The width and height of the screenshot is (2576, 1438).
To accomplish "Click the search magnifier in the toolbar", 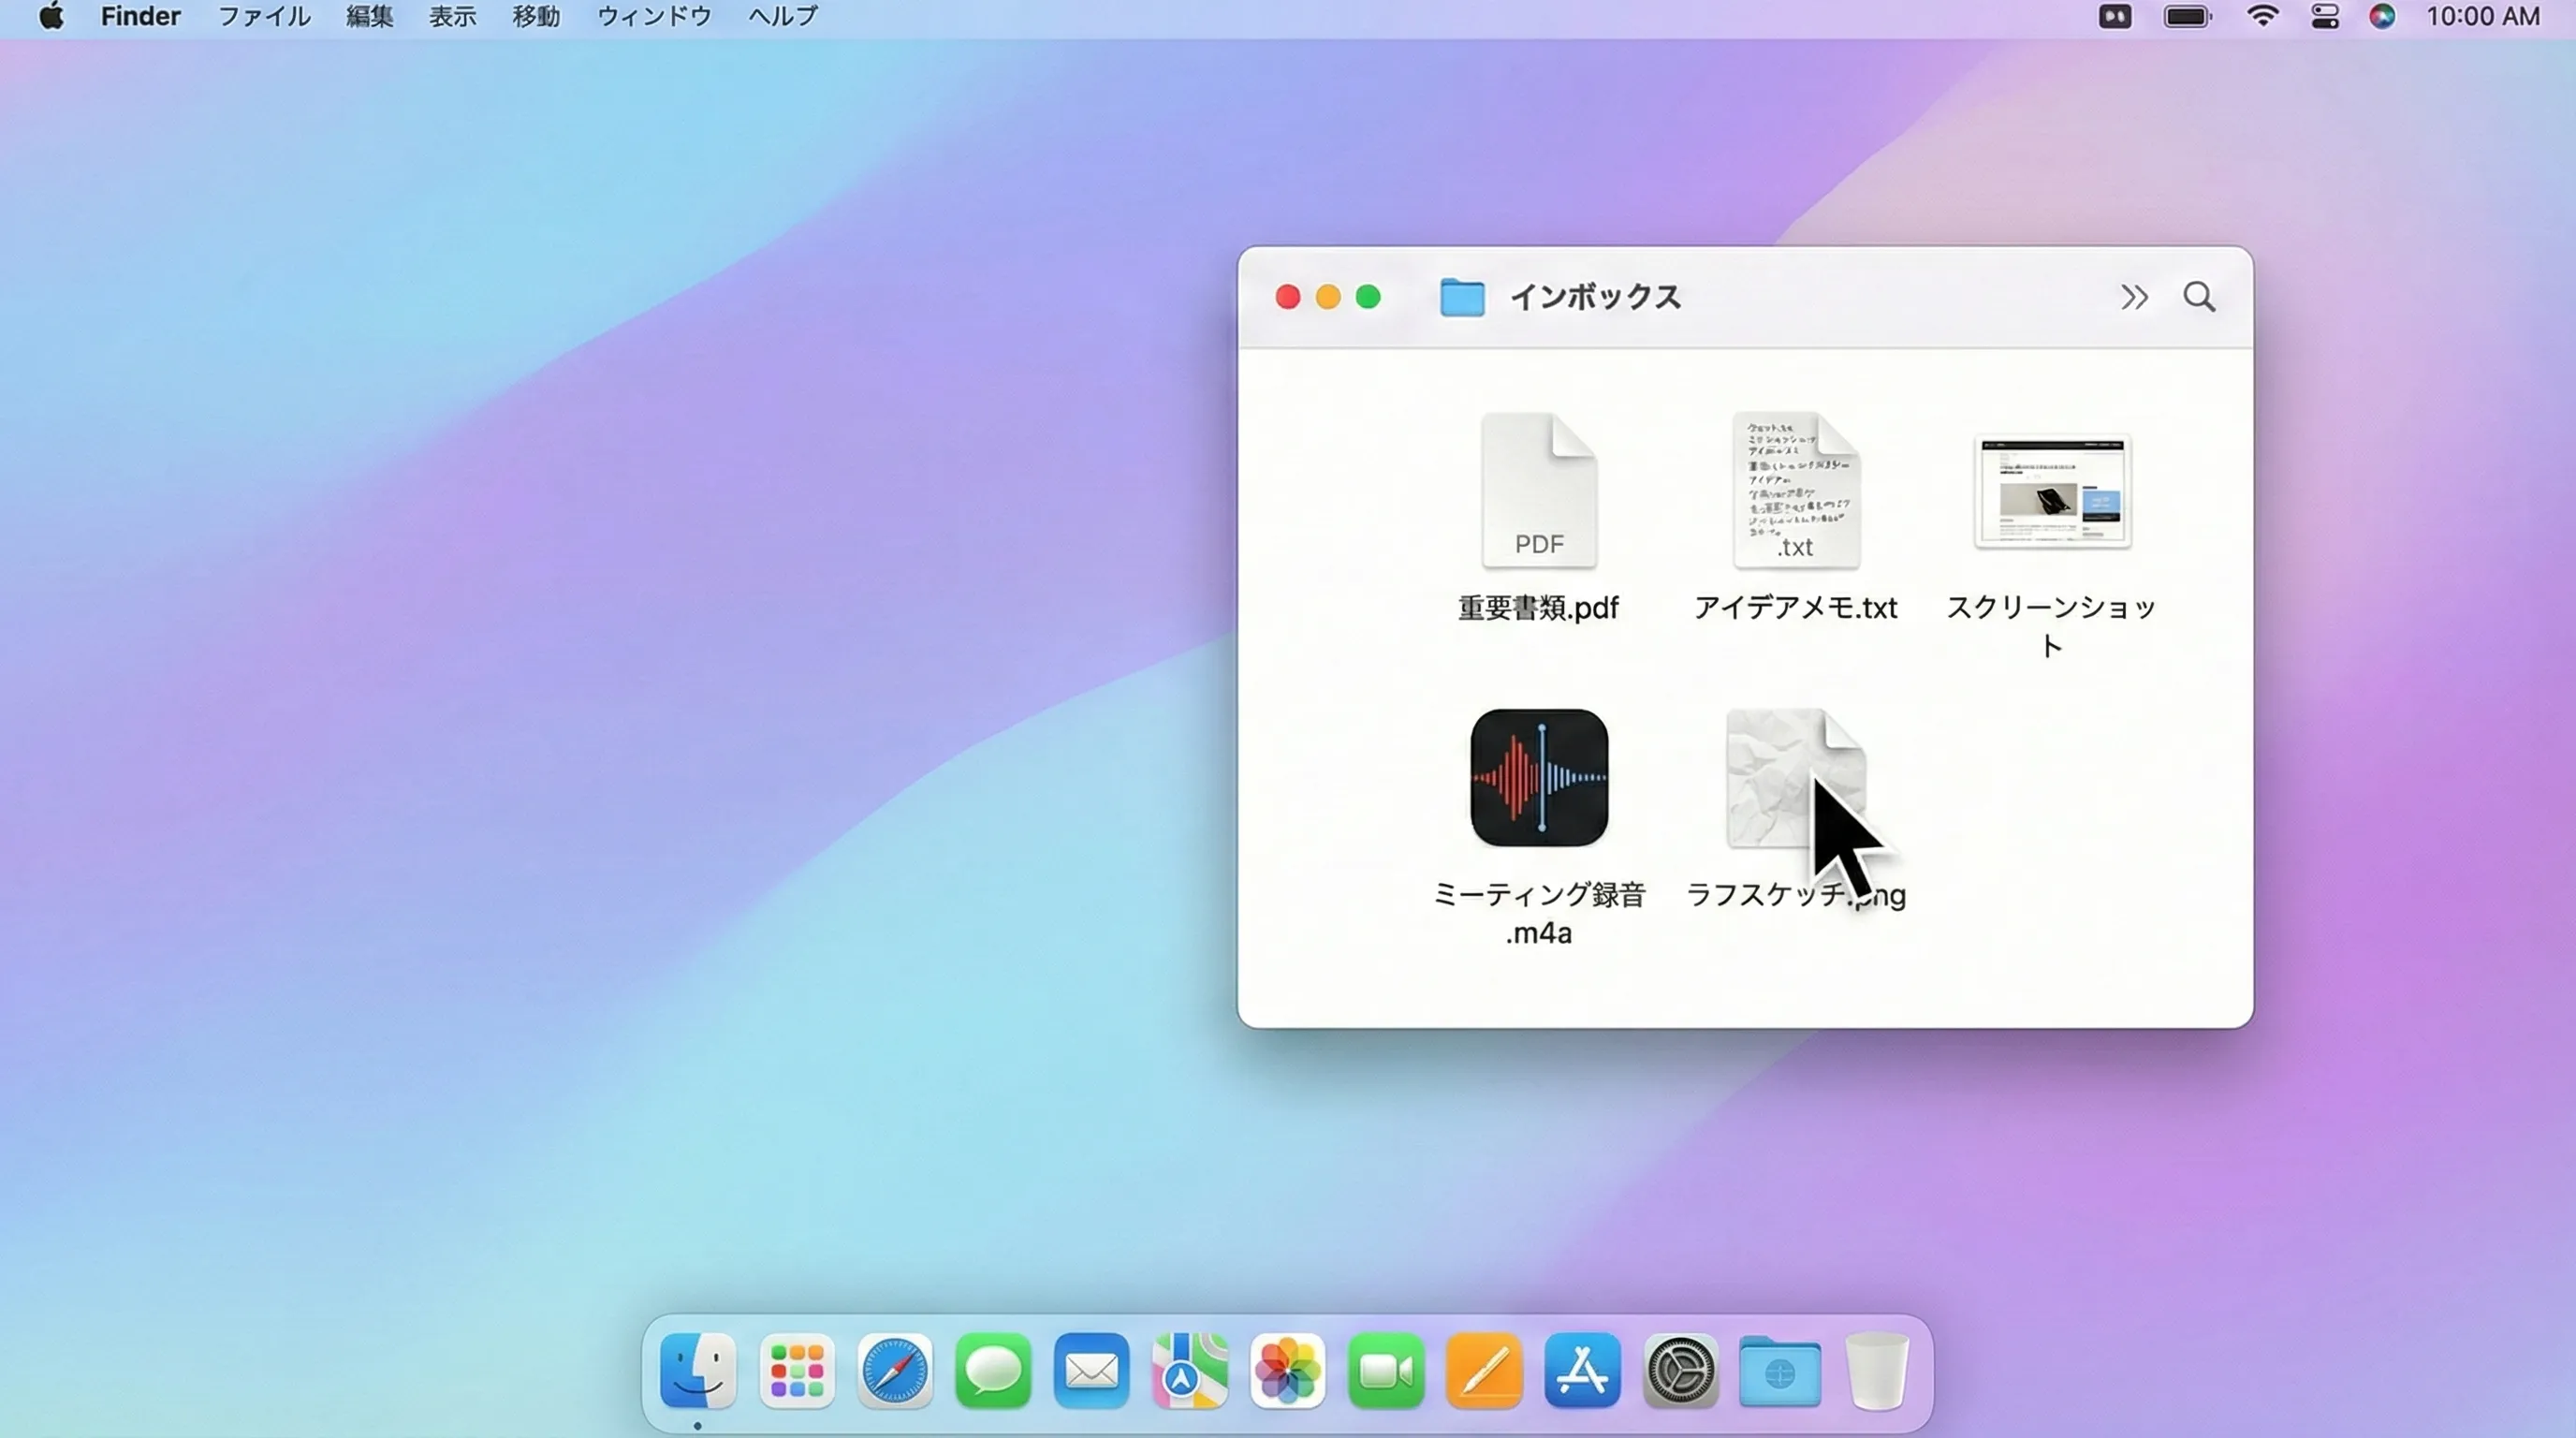I will [2199, 297].
